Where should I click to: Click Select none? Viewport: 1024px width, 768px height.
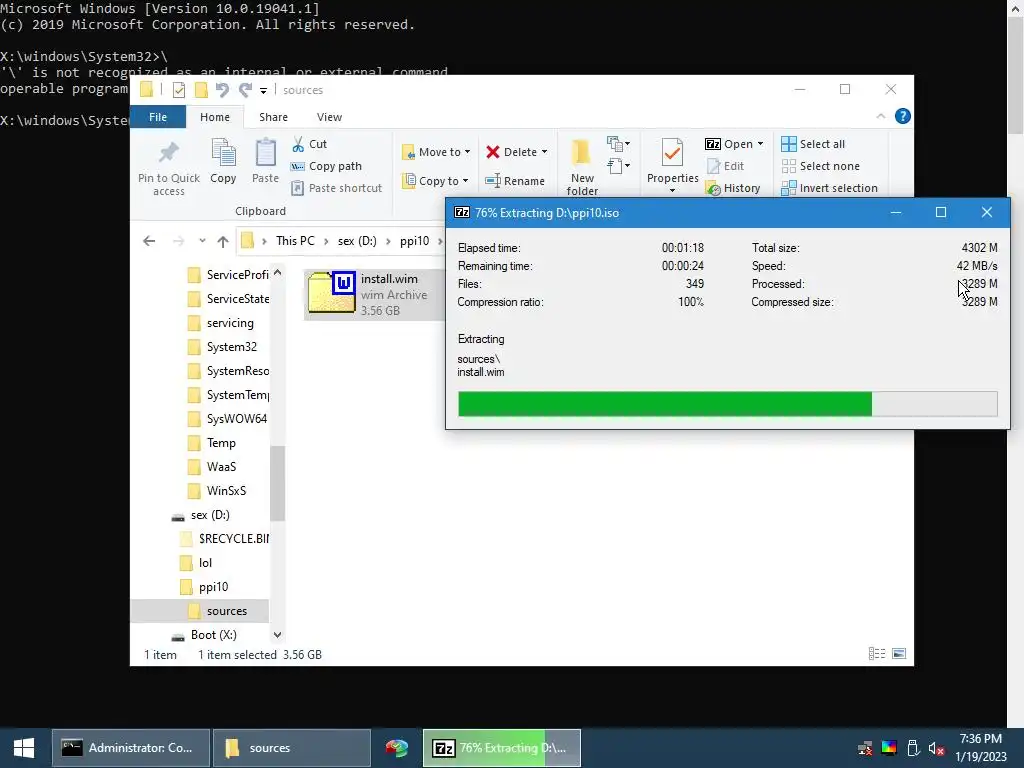[x=820, y=166]
